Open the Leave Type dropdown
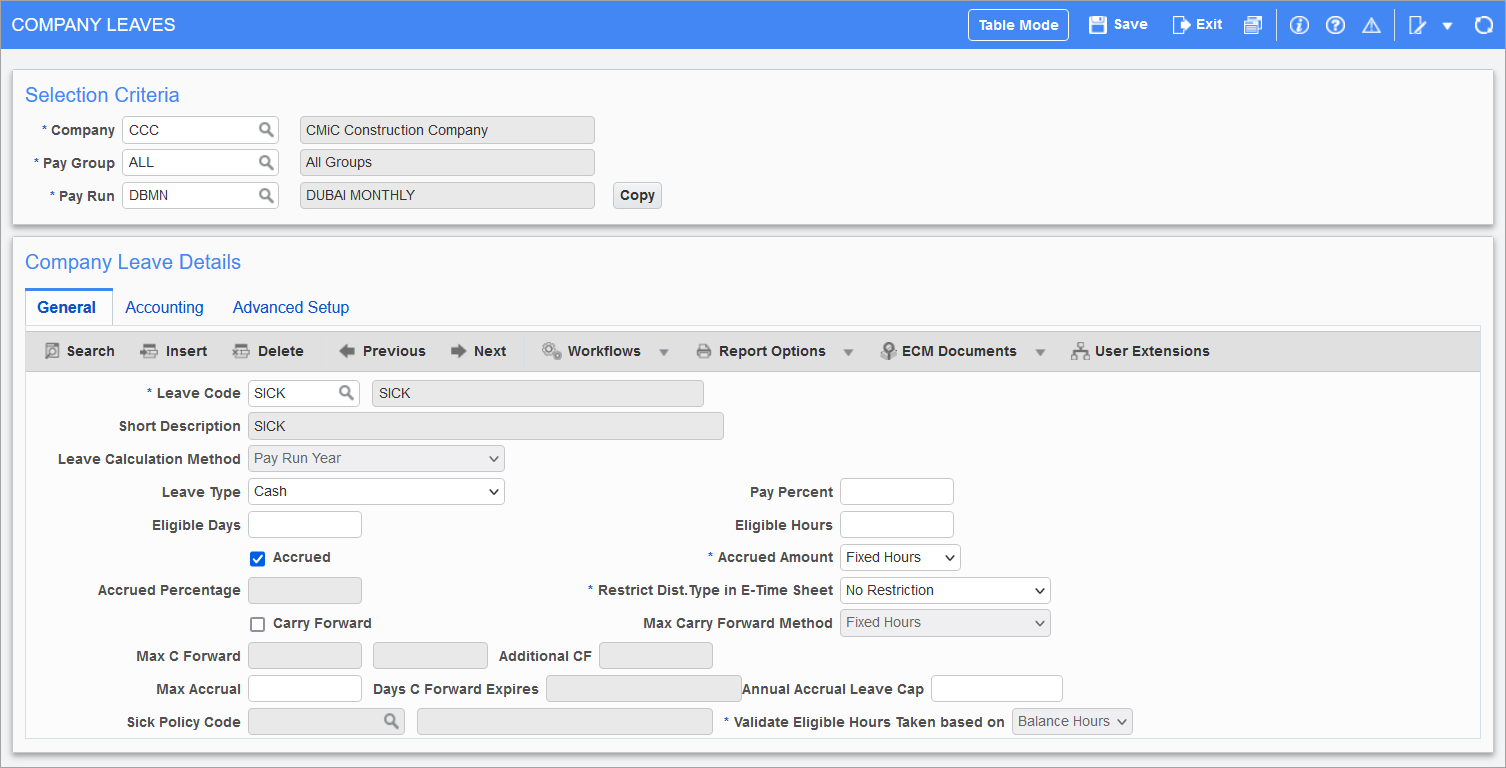Viewport: 1506px width, 768px height. pos(376,491)
